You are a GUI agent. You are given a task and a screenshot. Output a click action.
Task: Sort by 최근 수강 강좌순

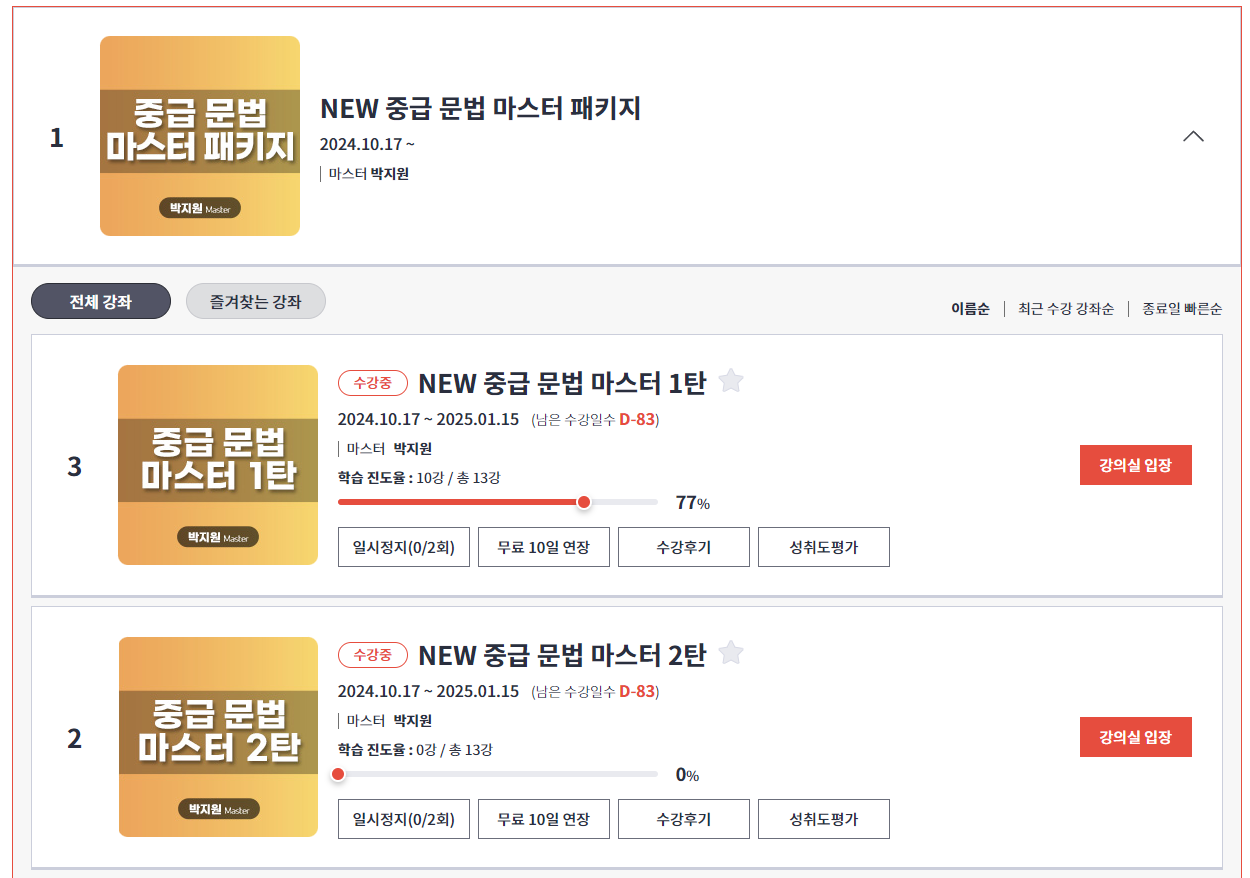tap(1066, 309)
